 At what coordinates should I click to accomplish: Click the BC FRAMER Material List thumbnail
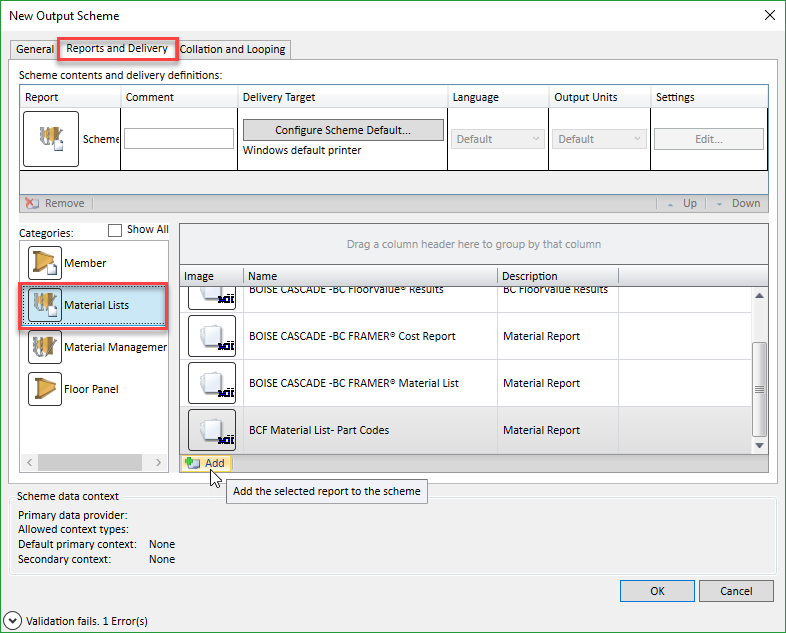click(x=212, y=383)
